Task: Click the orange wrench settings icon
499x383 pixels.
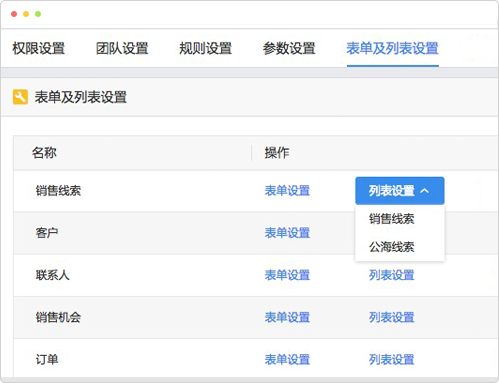Action: [x=20, y=97]
